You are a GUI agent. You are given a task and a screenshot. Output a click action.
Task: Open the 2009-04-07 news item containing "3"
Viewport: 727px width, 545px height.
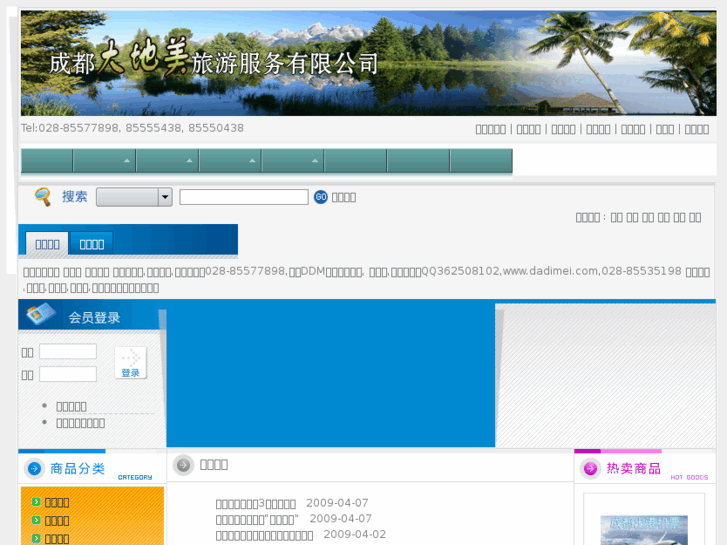(255, 504)
